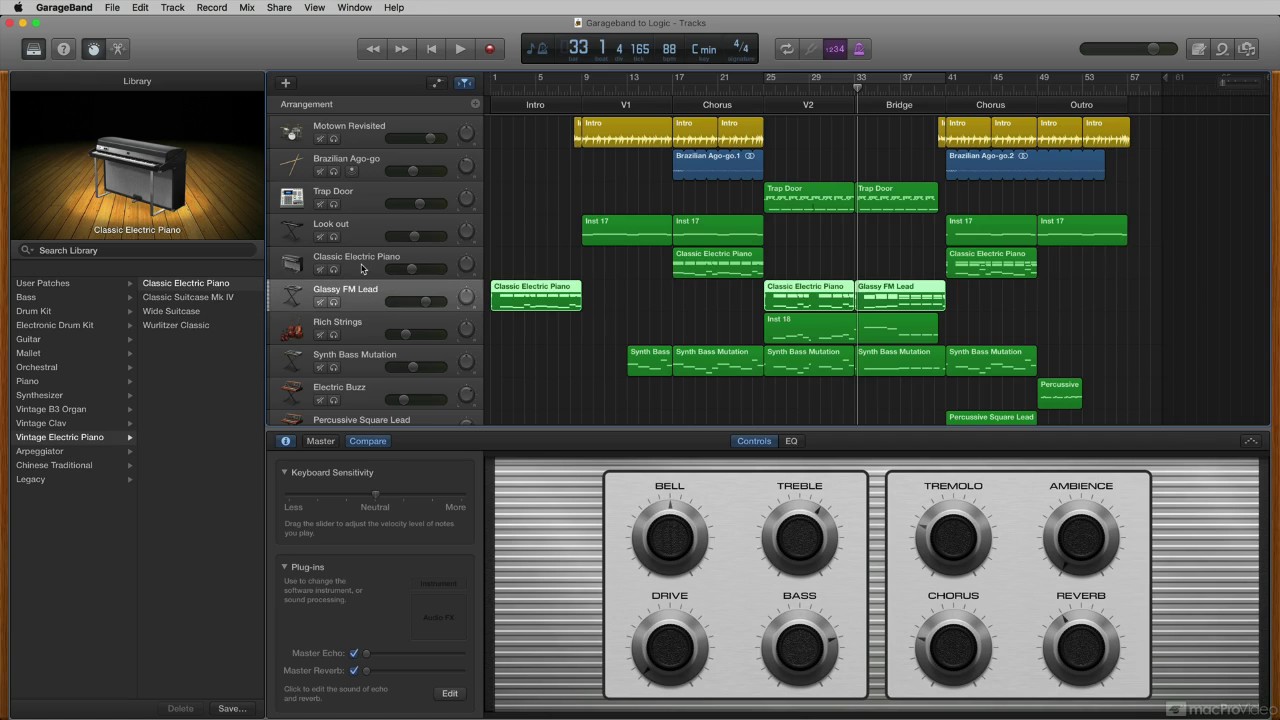Expand the Vintage Electric Piano category
Viewport: 1280px width, 720px height.
(129, 437)
